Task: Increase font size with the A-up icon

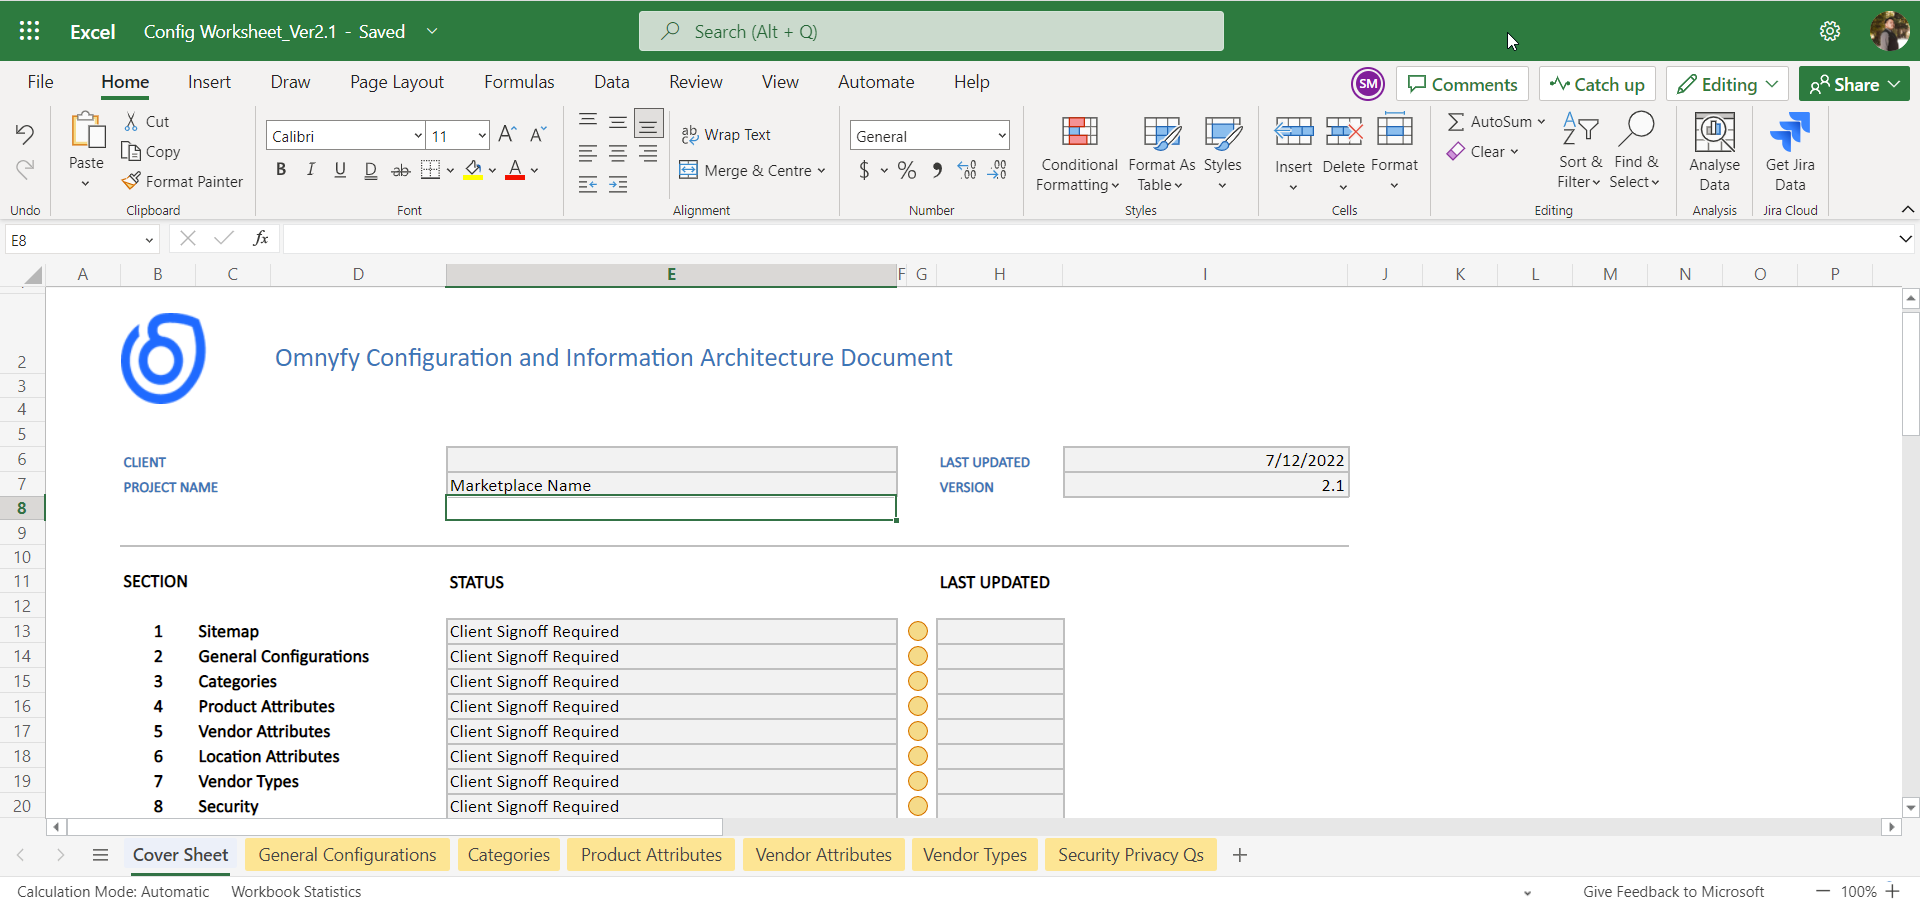Action: (x=507, y=134)
